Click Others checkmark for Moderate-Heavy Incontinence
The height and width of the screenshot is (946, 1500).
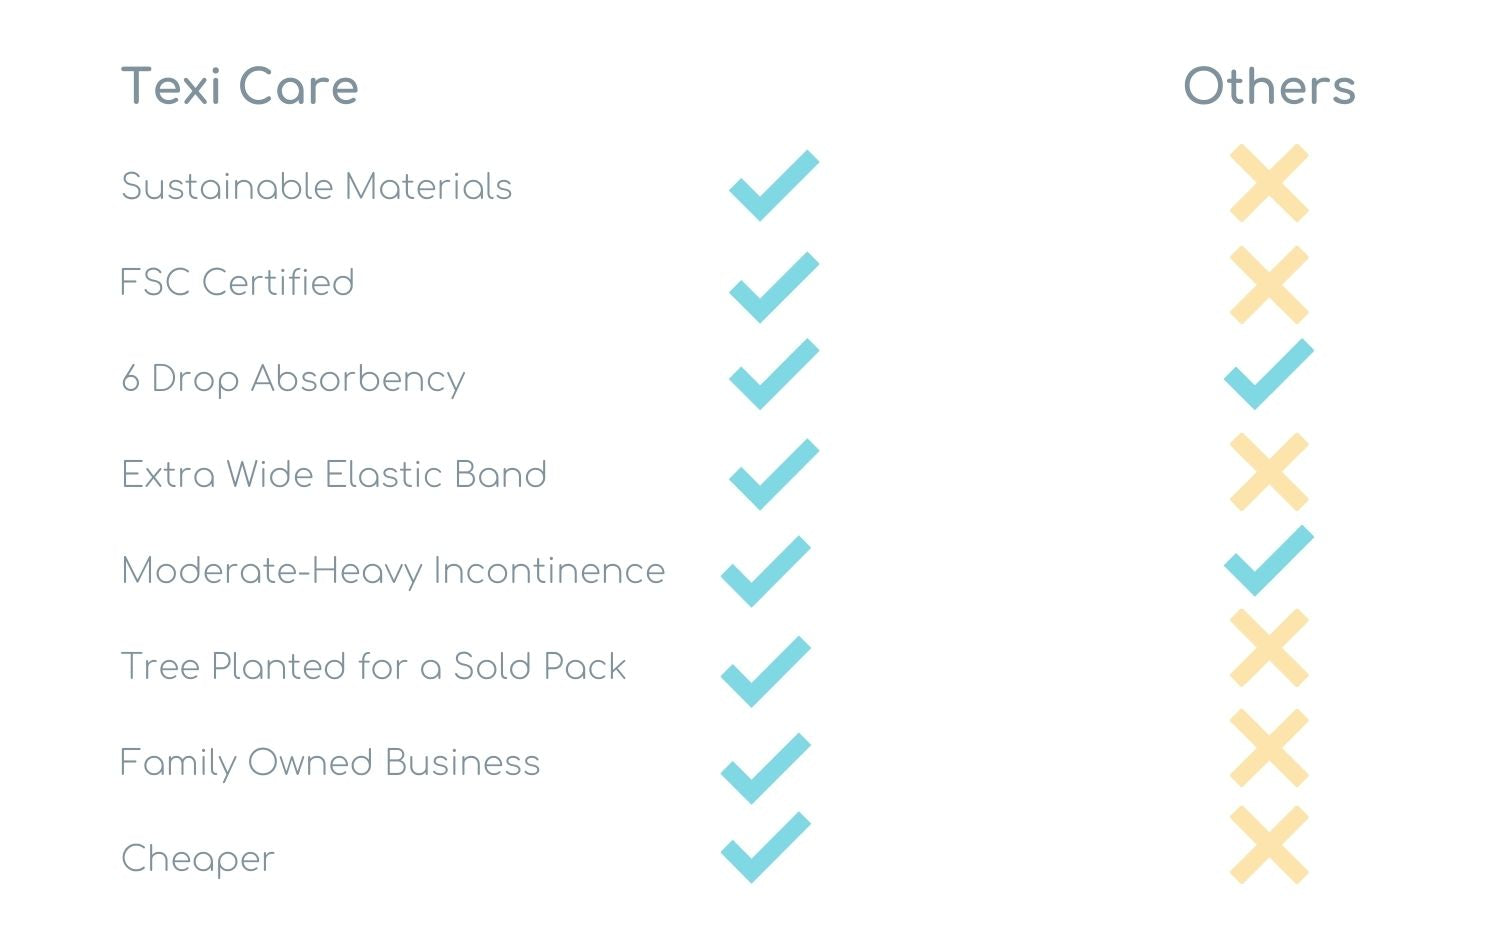point(1268,560)
